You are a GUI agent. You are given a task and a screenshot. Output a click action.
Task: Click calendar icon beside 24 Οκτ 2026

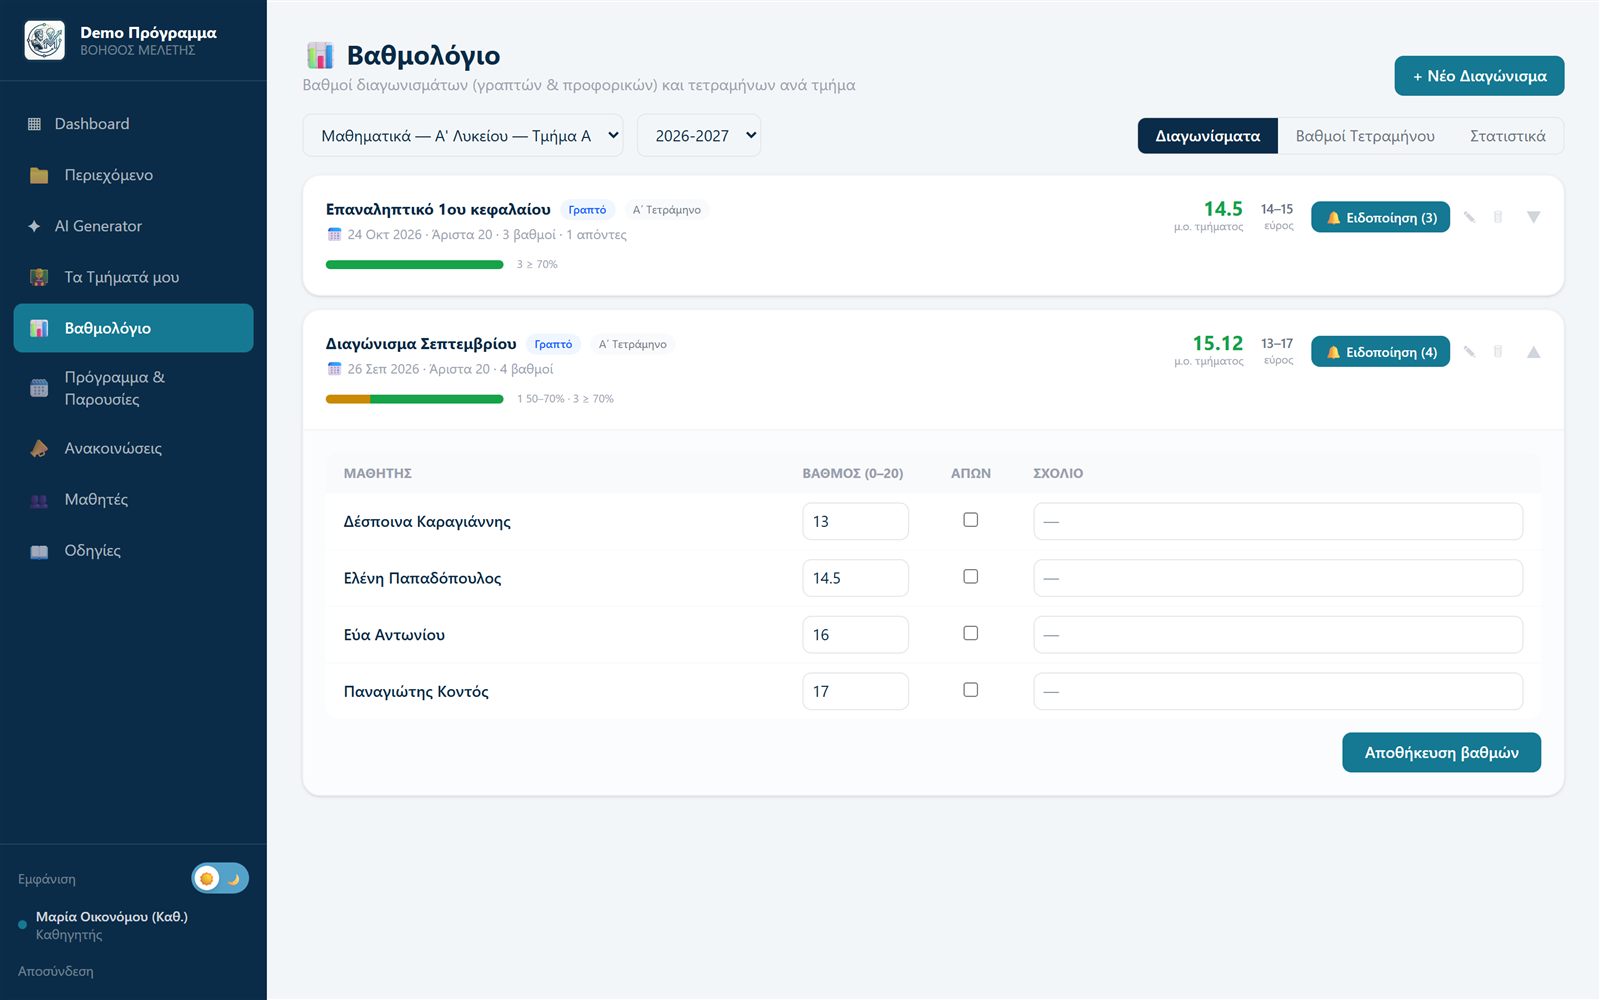[x=335, y=234]
